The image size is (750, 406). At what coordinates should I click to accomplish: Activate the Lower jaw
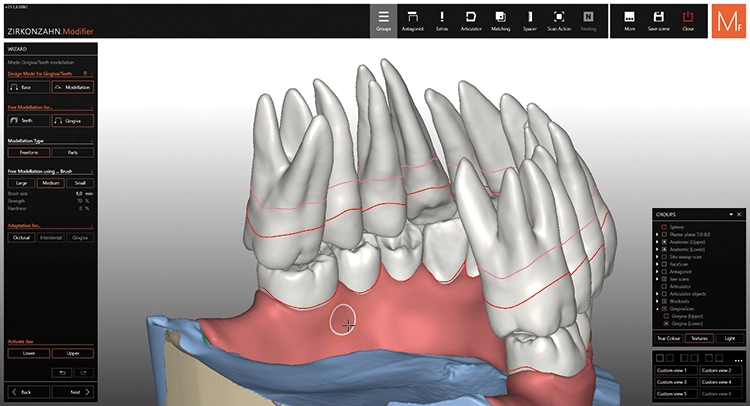pyautogui.click(x=29, y=353)
